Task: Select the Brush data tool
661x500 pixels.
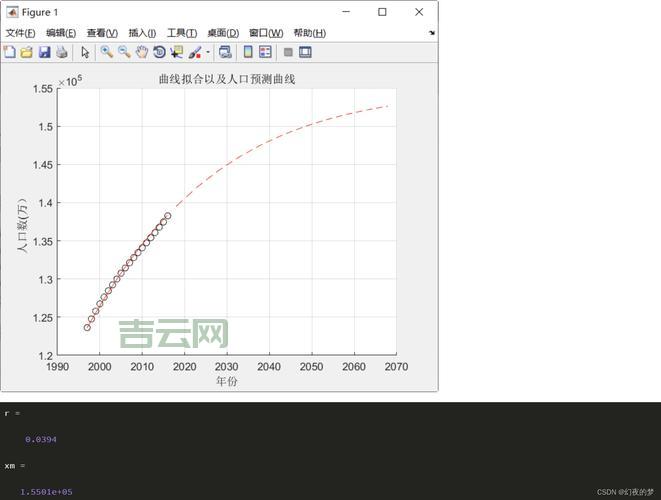Action: pyautogui.click(x=195, y=52)
